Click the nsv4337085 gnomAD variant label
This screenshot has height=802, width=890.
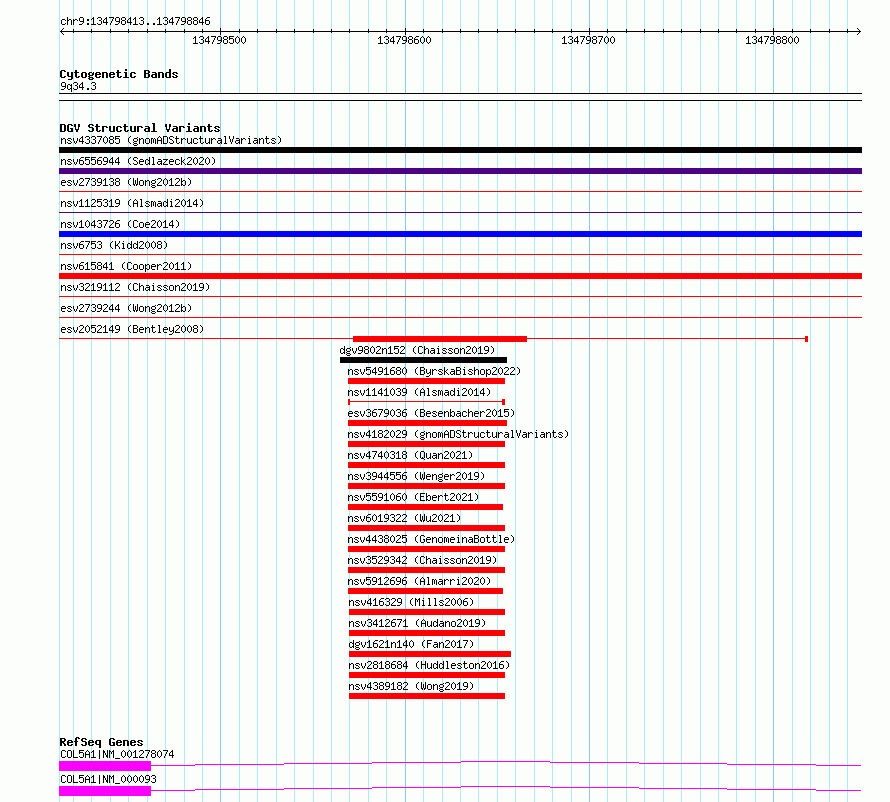point(170,140)
